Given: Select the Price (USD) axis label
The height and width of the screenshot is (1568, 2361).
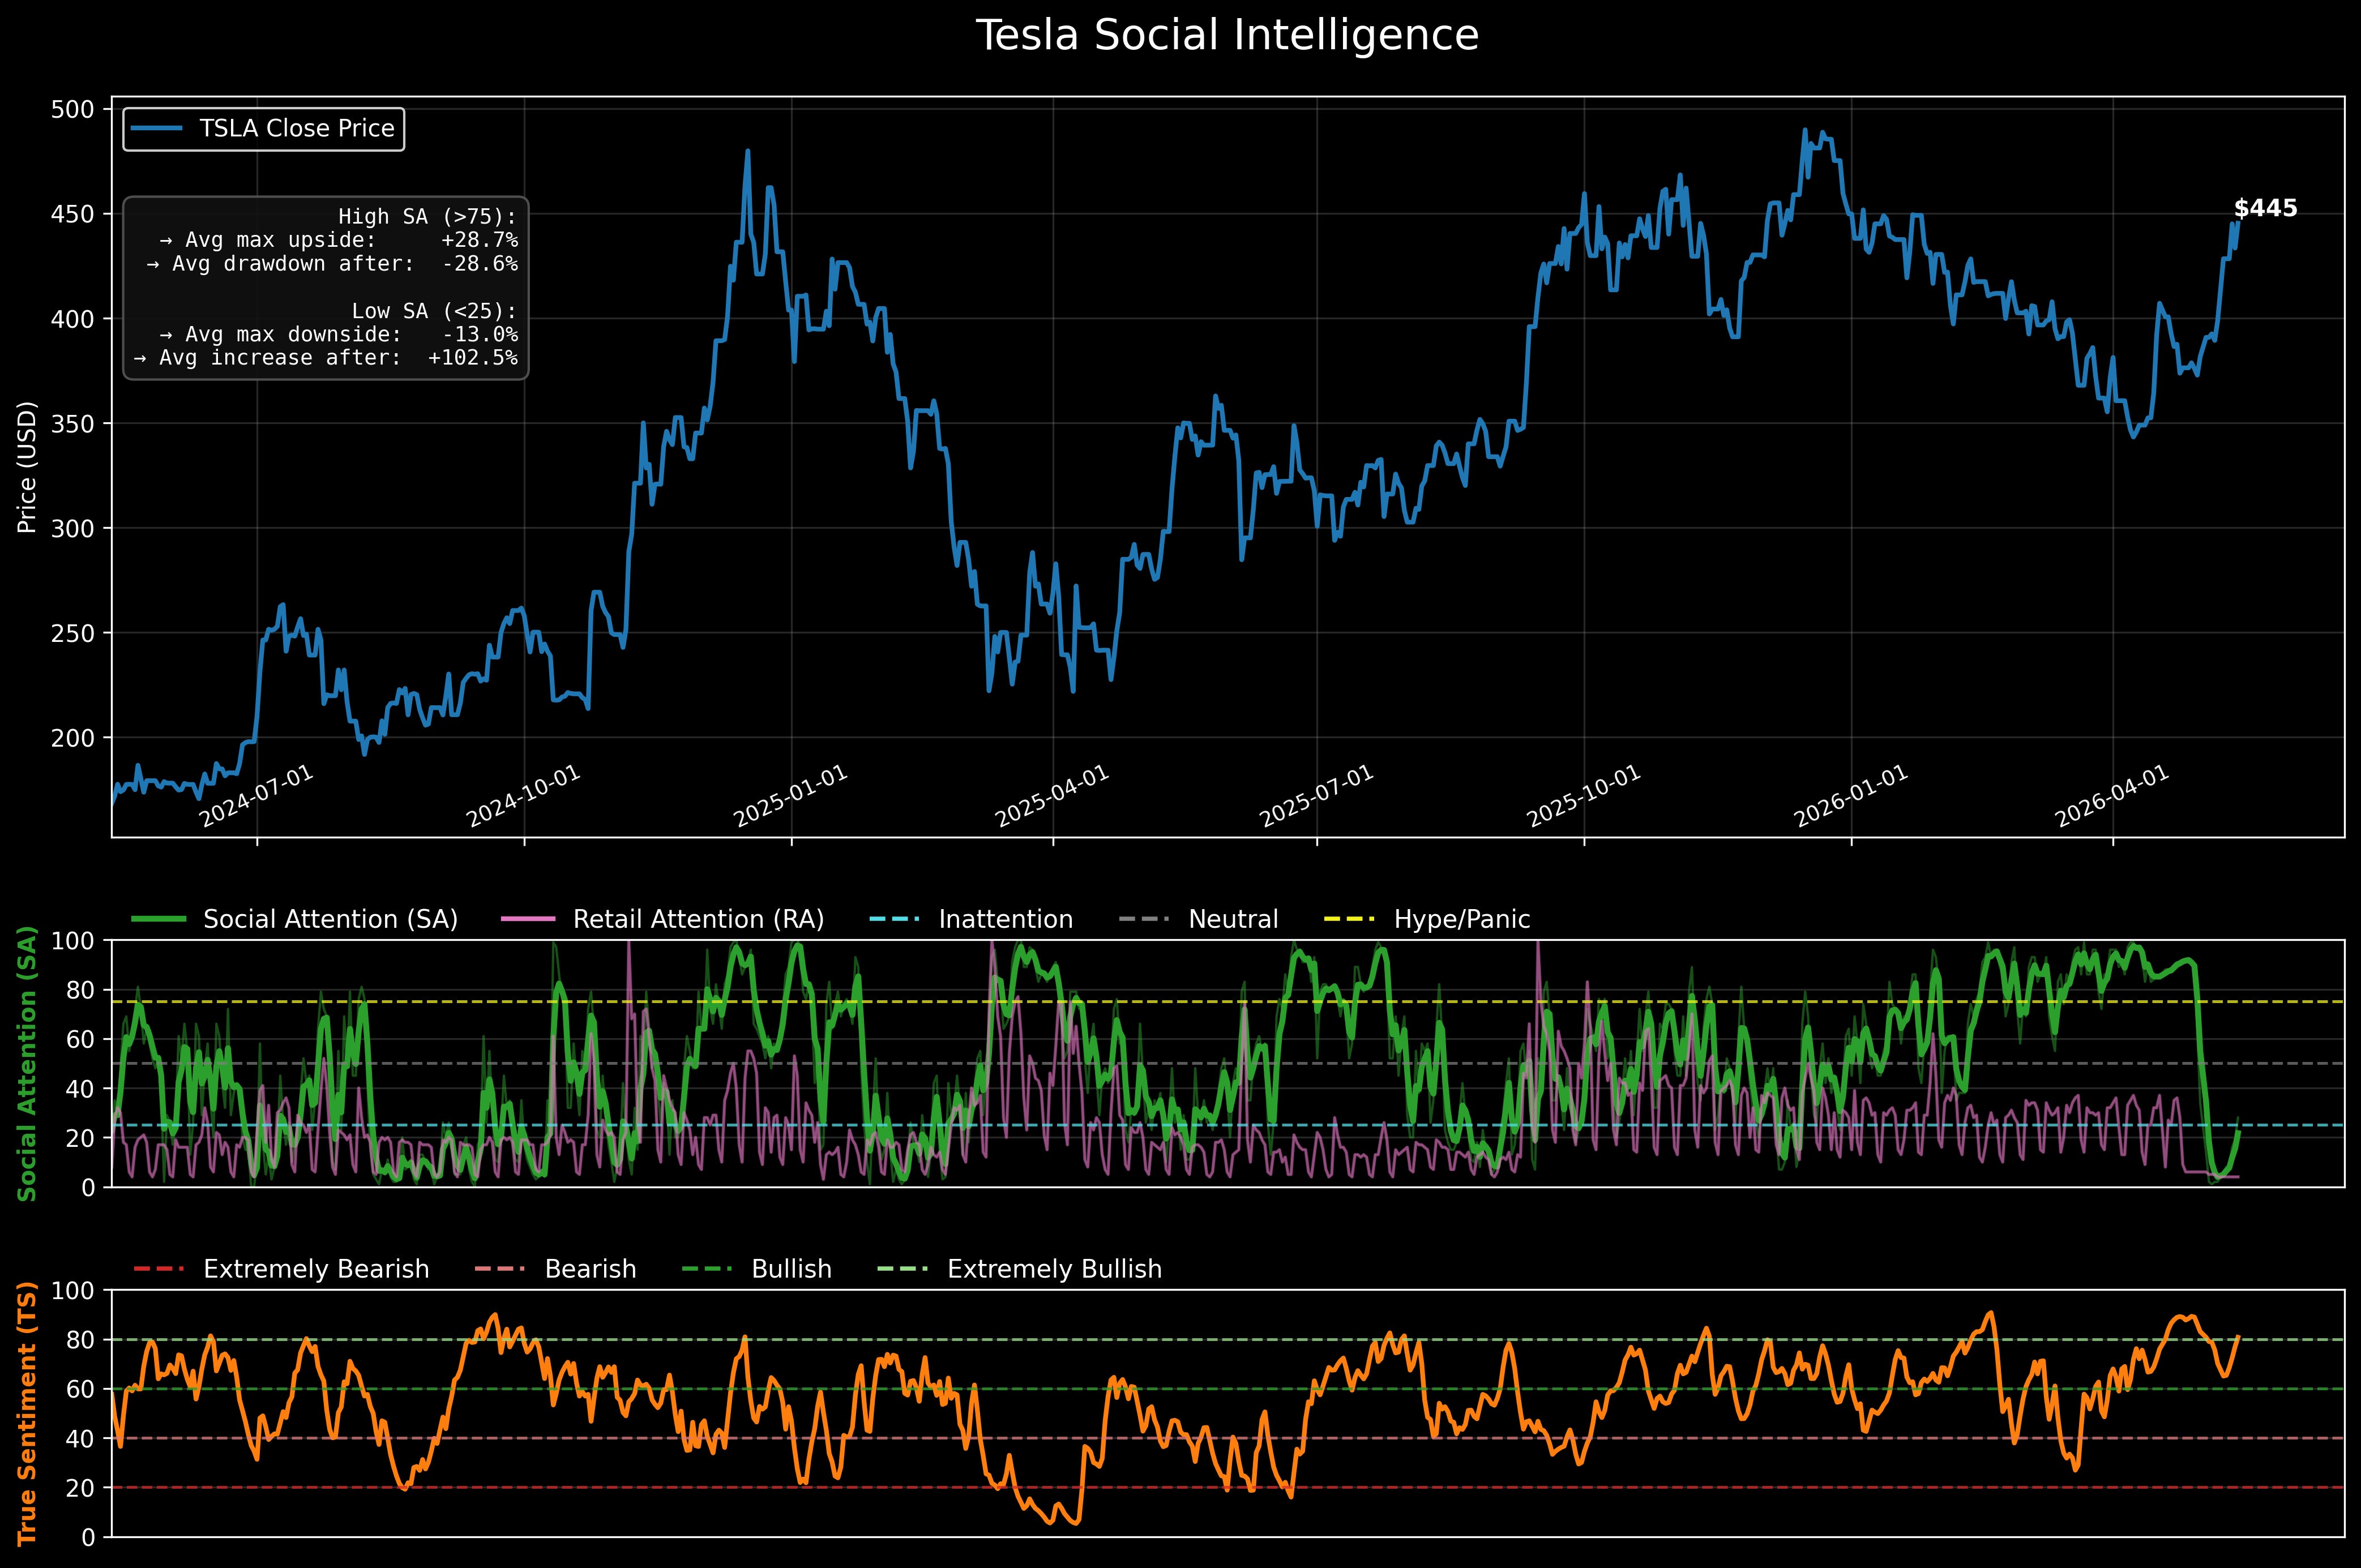Looking at the screenshot, I should point(28,467).
